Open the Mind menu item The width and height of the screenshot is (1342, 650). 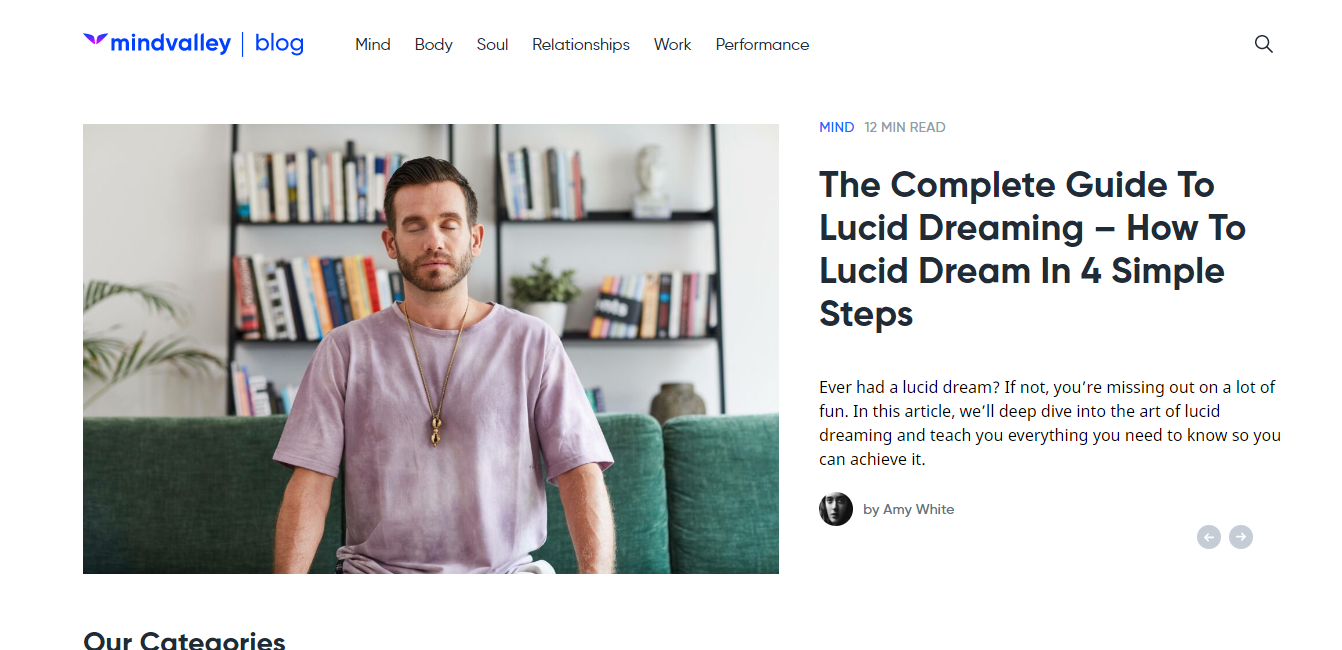pos(373,44)
